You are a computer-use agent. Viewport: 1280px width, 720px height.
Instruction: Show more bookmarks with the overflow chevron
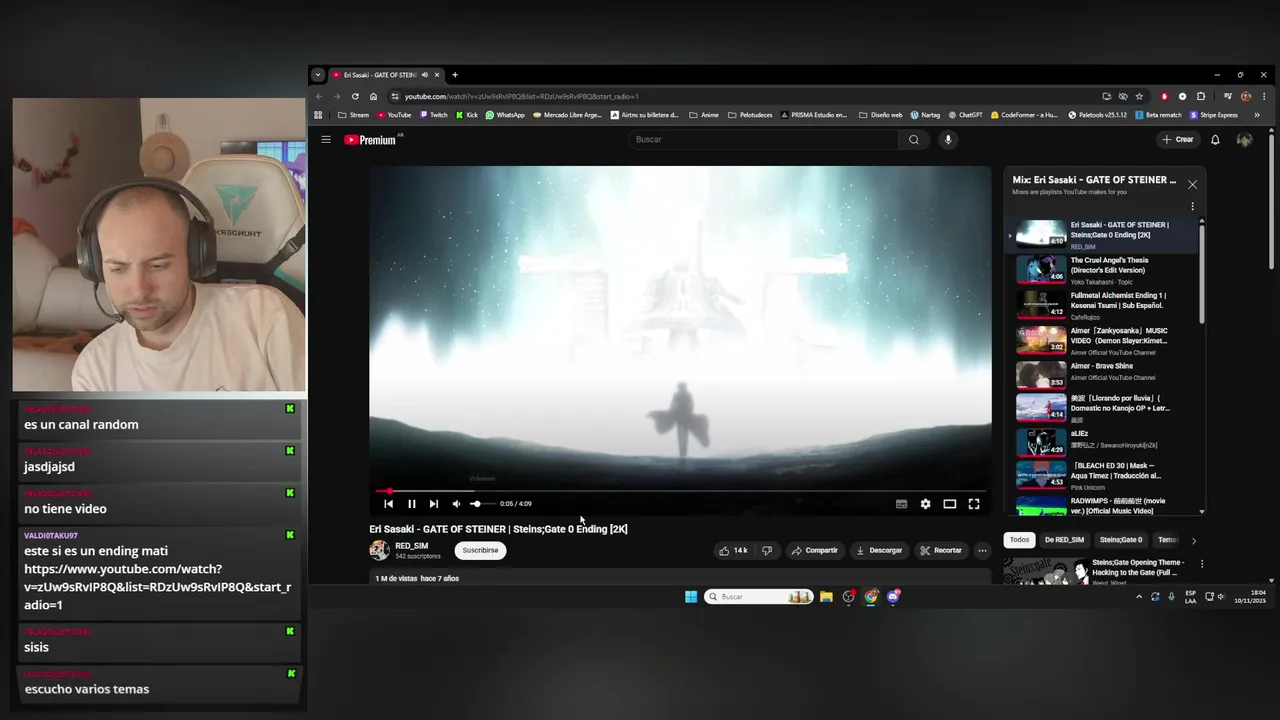(1258, 115)
